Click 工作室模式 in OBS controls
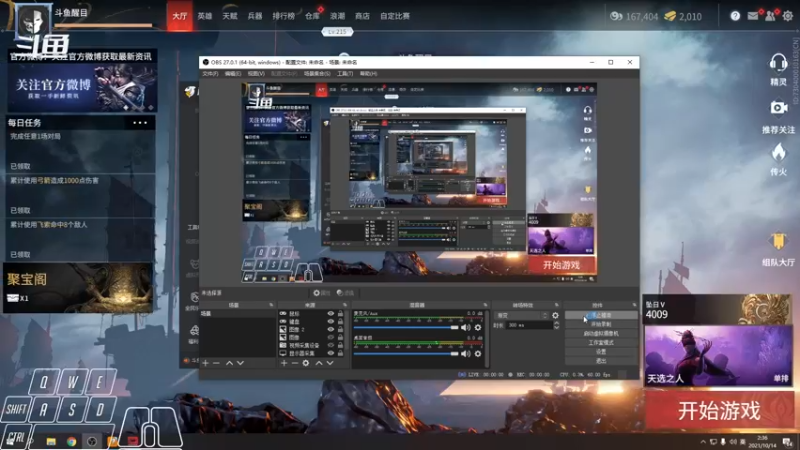 [x=601, y=343]
